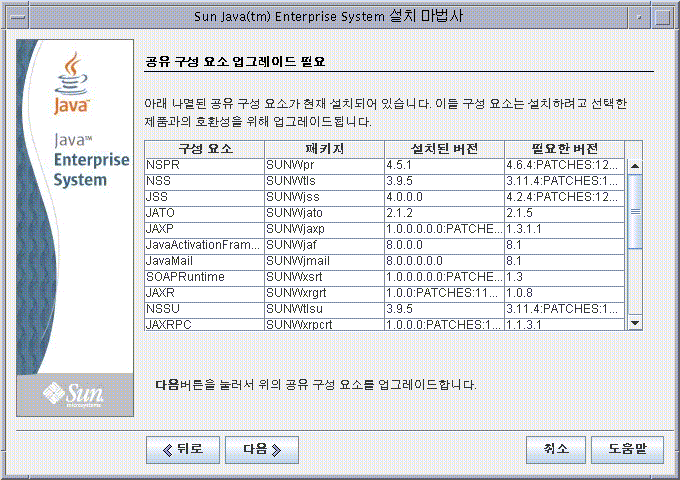Click the SUNWxrgrt package cell

[x=324, y=293]
